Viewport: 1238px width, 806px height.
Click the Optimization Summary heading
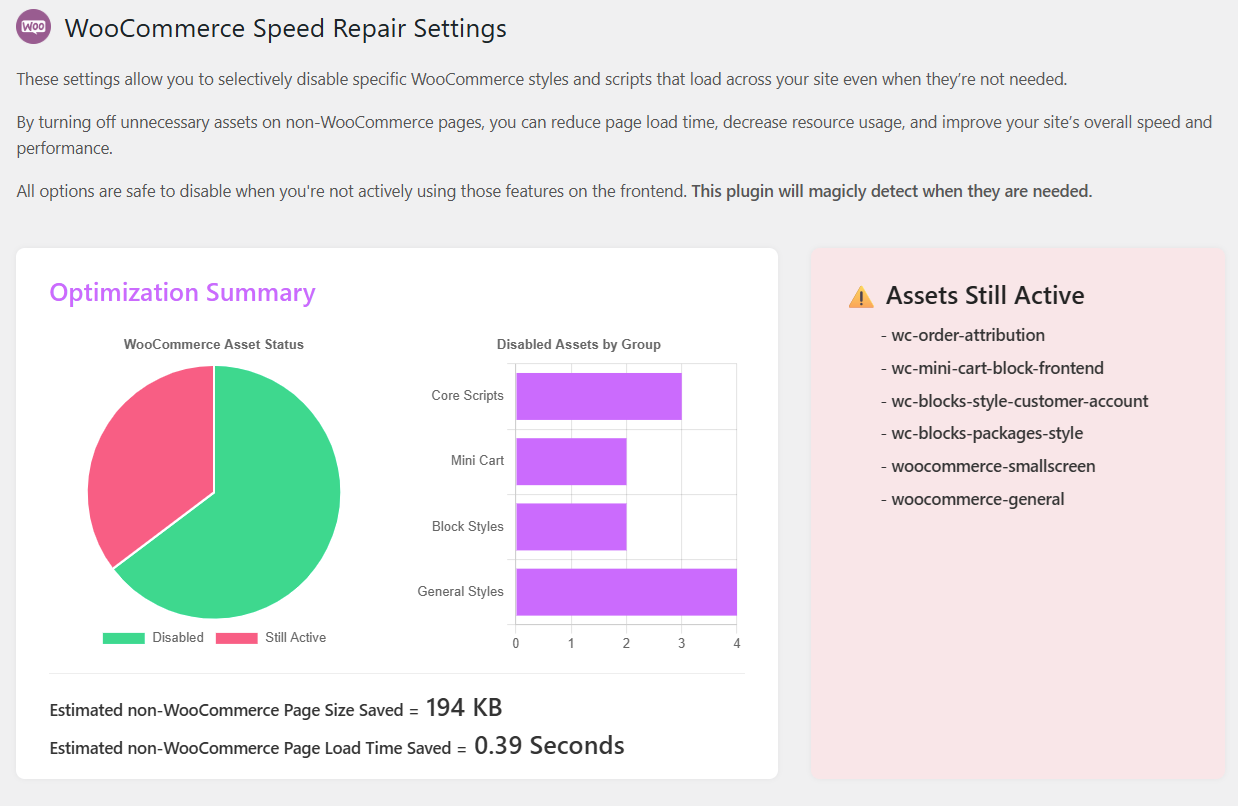click(x=182, y=293)
